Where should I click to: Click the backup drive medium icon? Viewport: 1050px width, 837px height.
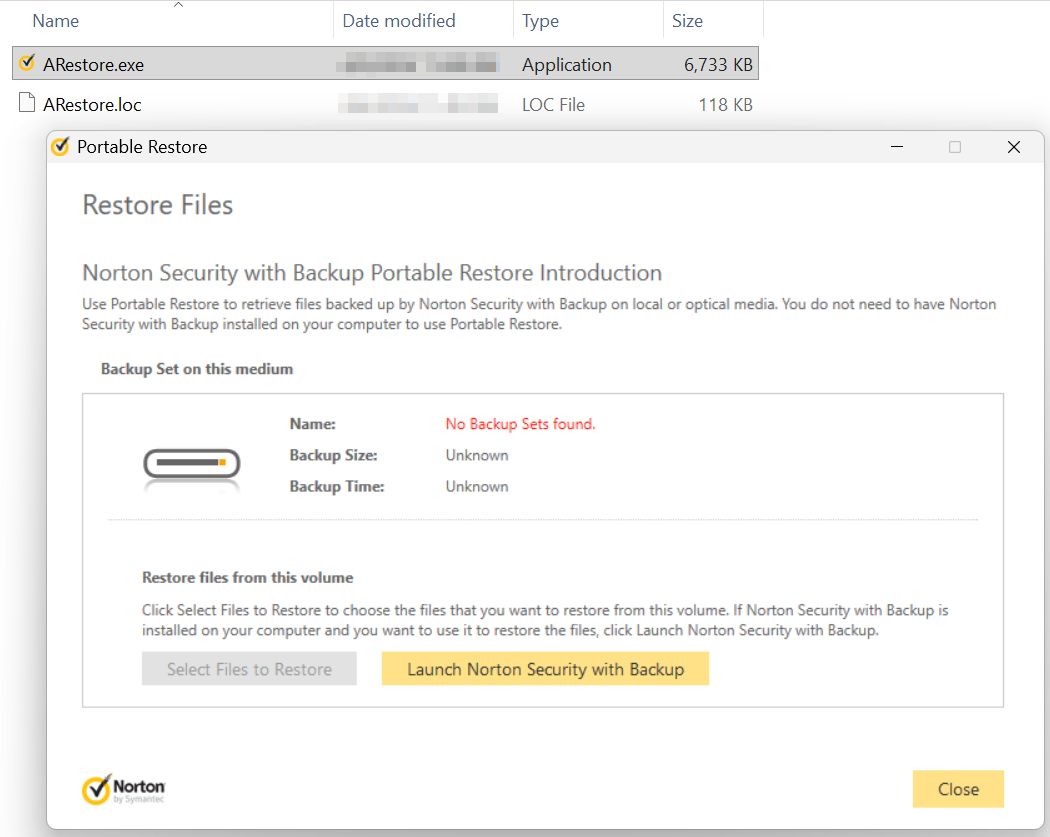[192, 465]
